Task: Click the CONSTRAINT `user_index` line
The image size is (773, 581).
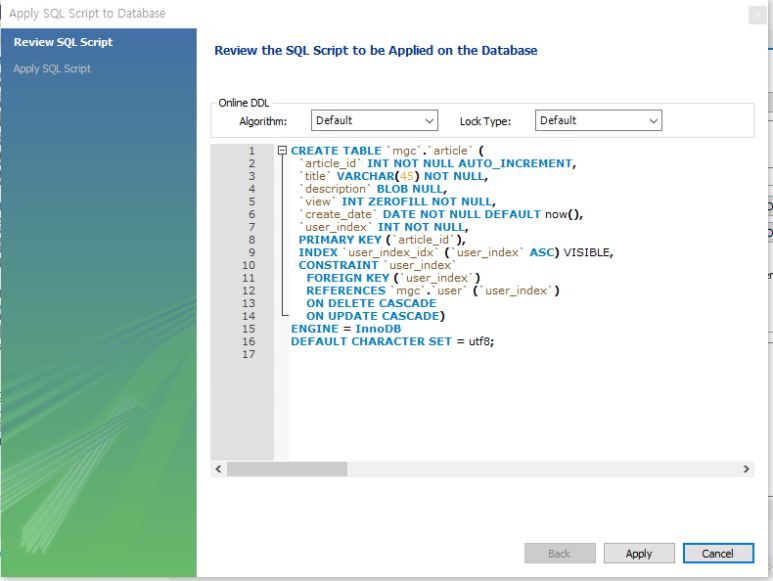Action: click(x=378, y=266)
